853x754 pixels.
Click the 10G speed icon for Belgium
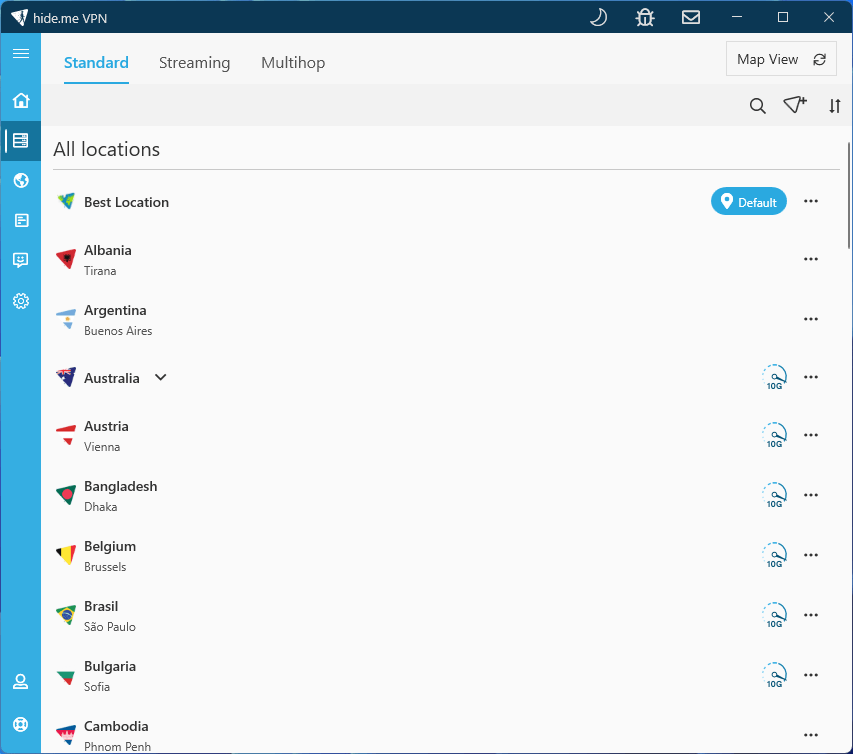[774, 555]
